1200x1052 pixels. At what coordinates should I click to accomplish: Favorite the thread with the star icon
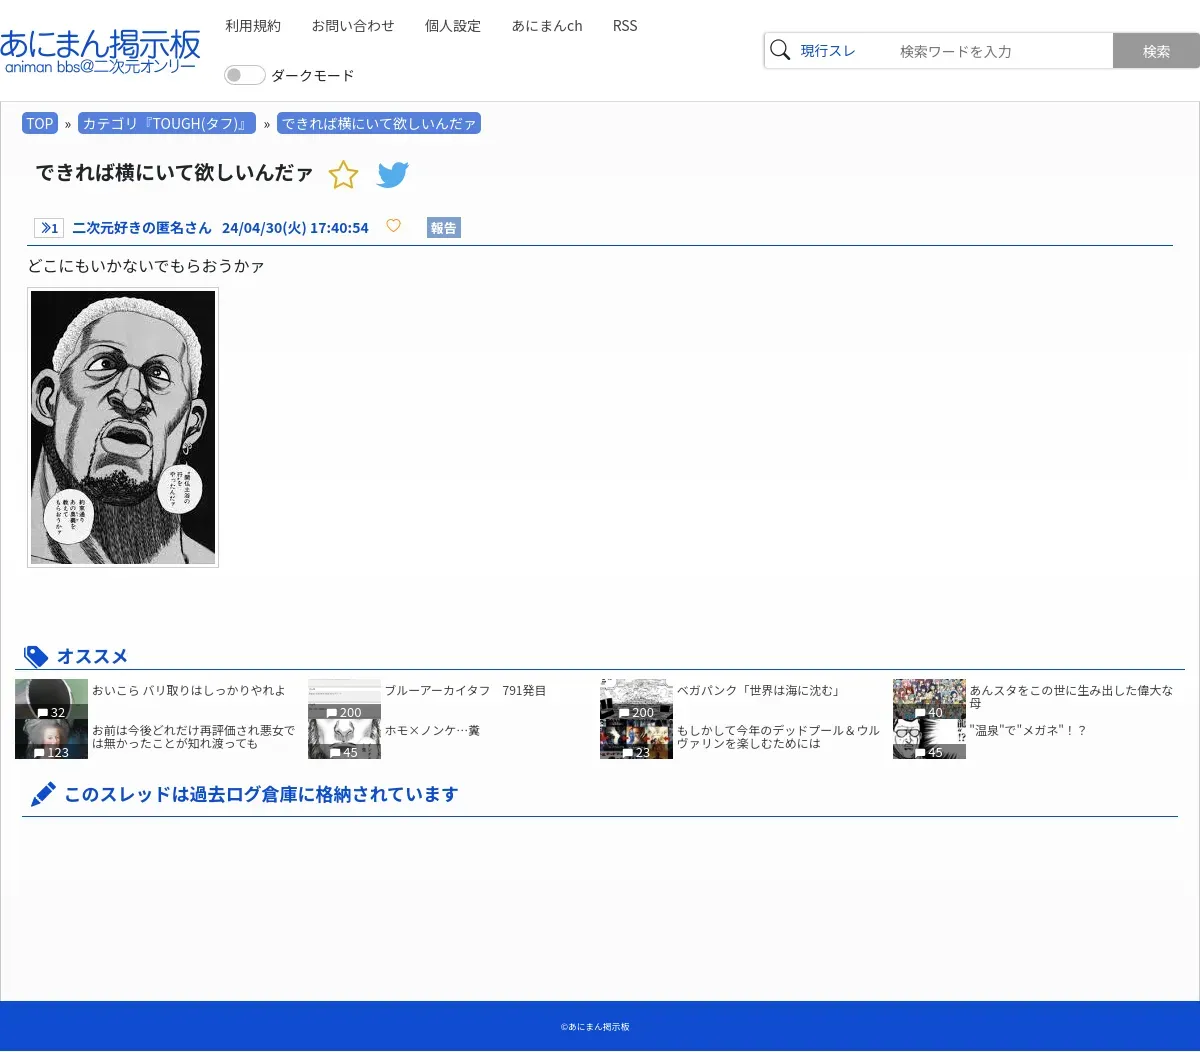pyautogui.click(x=343, y=175)
